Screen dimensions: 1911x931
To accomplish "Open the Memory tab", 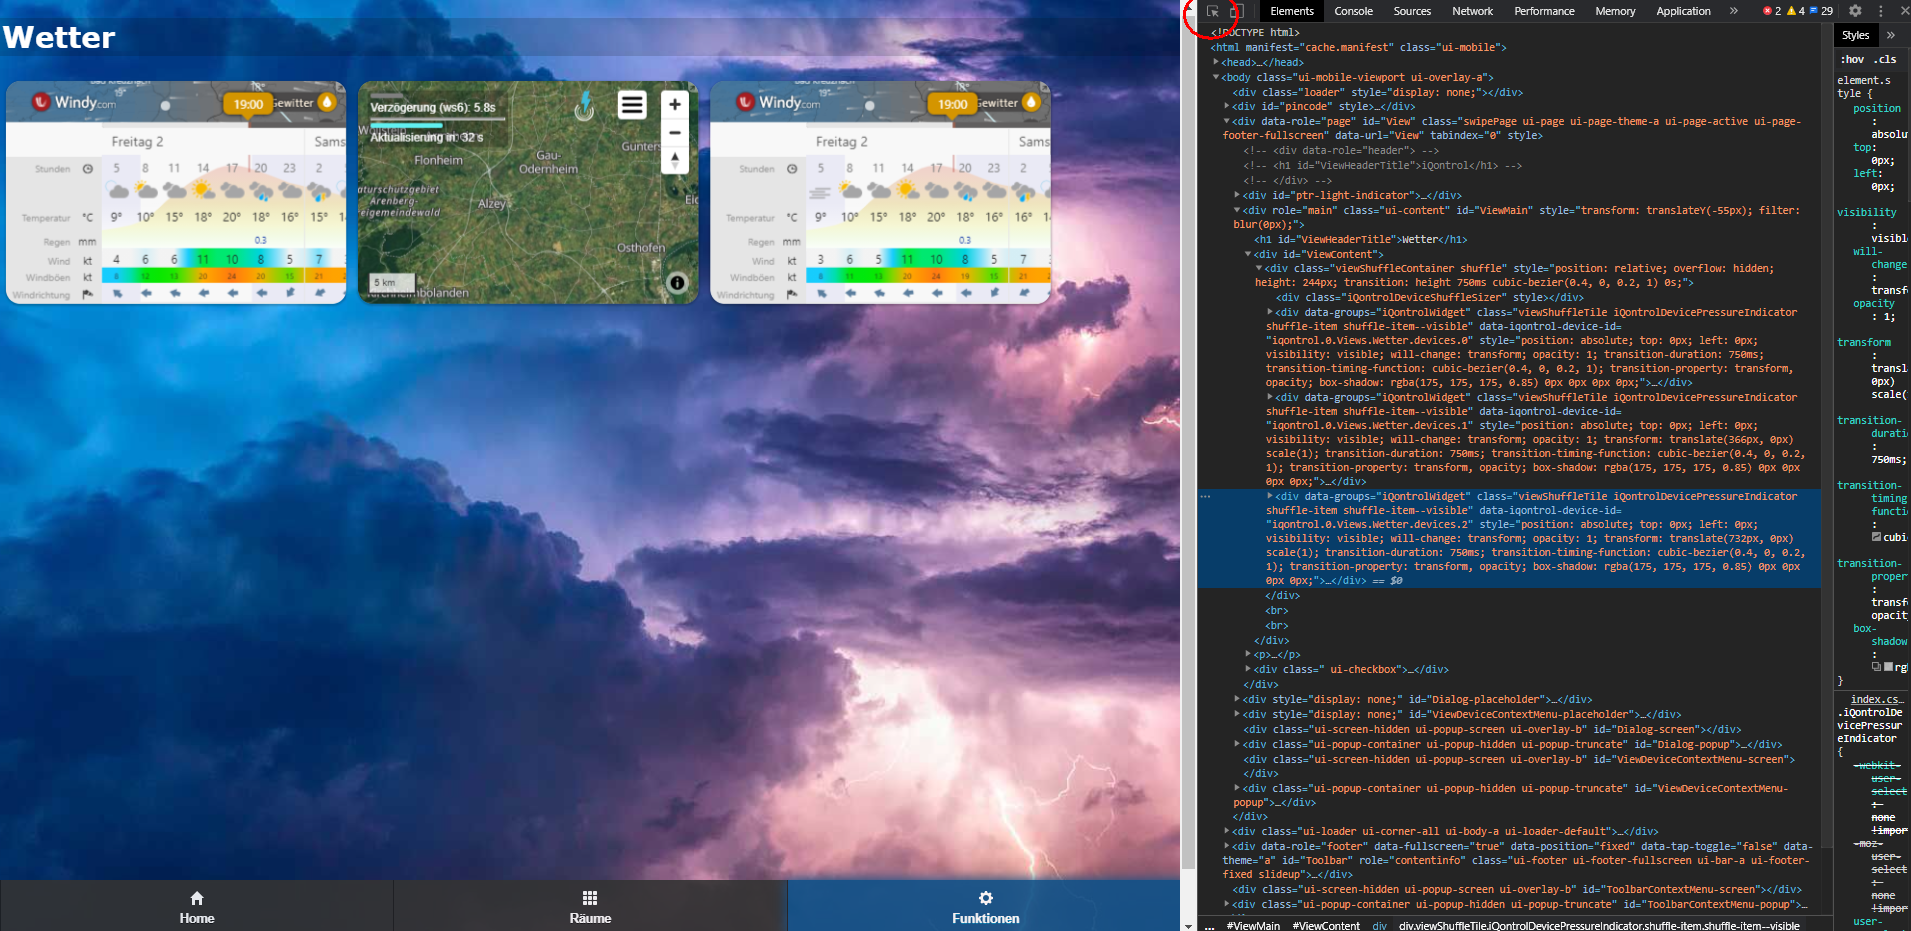I will point(1615,11).
